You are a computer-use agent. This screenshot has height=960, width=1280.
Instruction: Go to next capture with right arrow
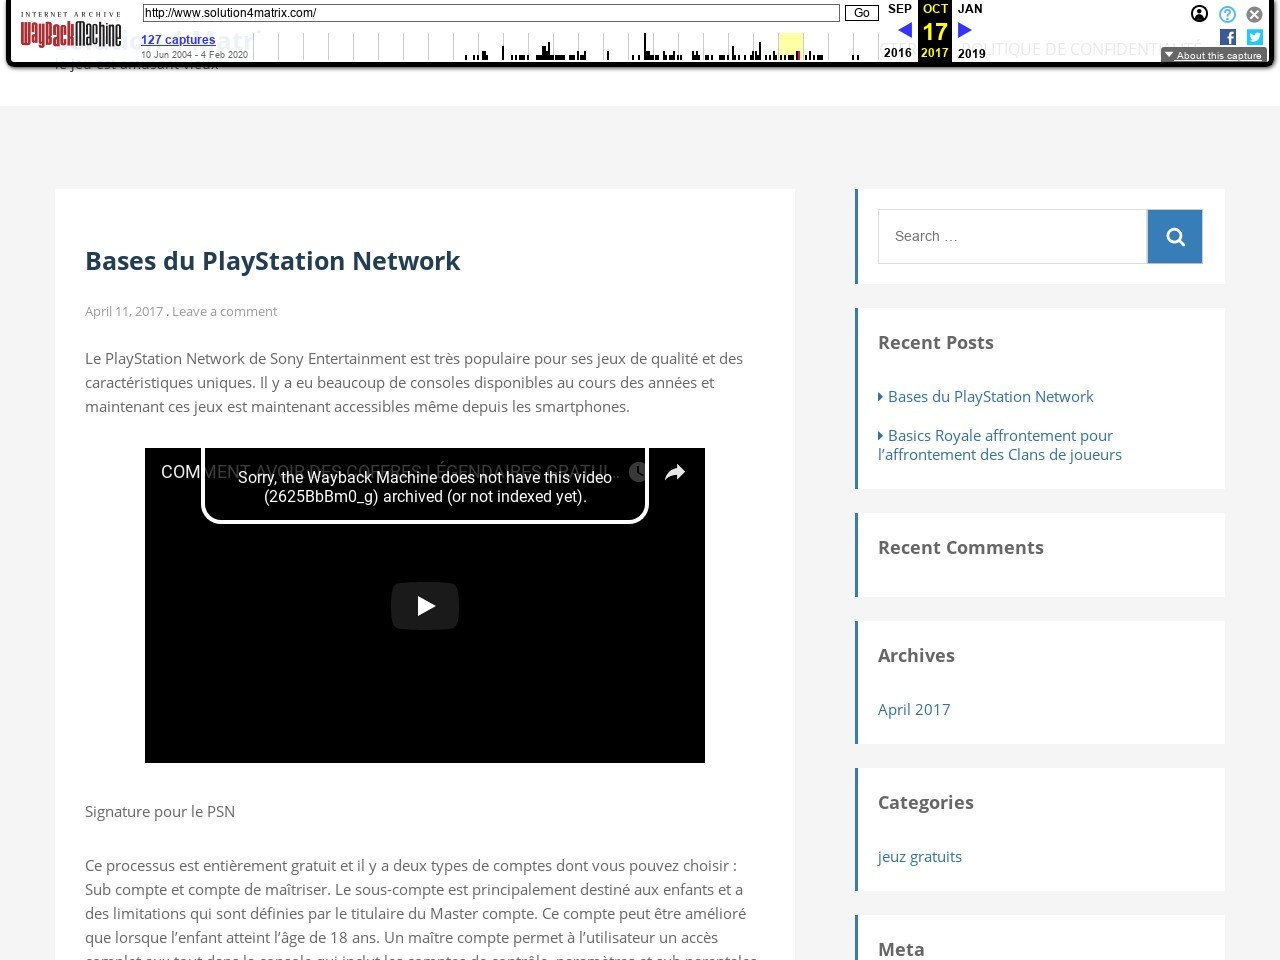click(x=965, y=31)
